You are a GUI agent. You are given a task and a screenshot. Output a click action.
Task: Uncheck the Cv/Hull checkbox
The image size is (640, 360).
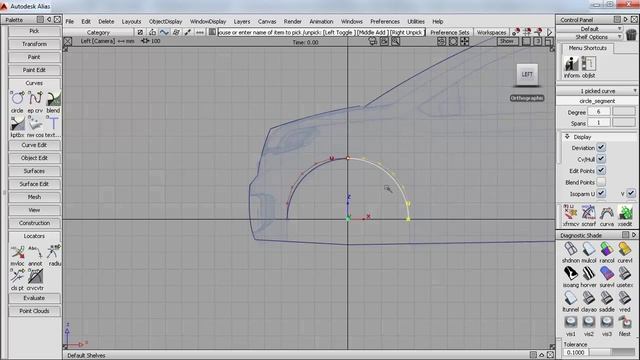(x=601, y=159)
